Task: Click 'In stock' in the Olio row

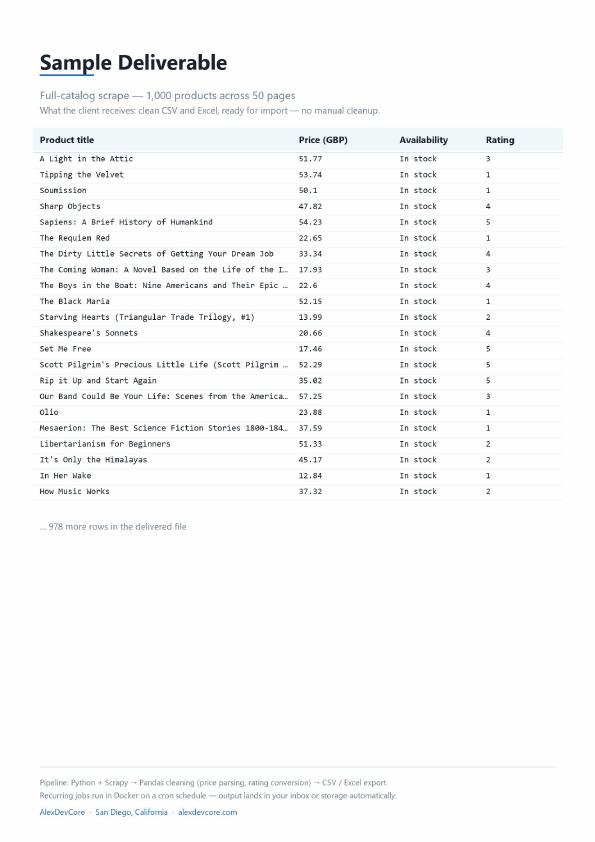Action: [418, 412]
